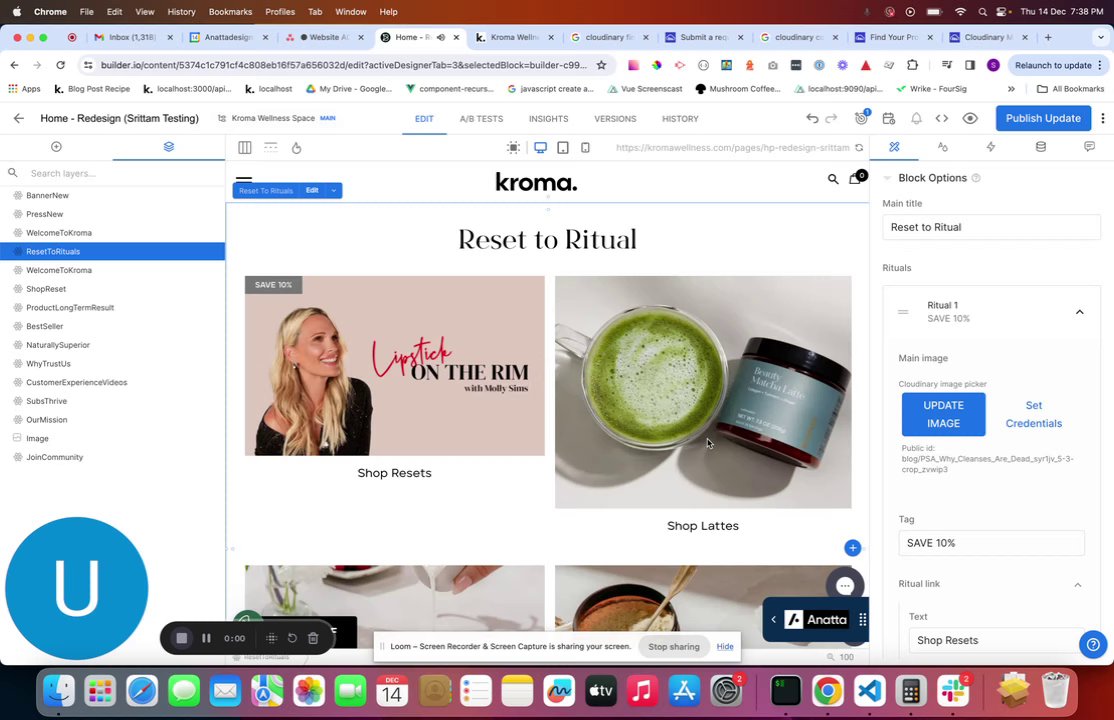Redo the last change

(831, 119)
